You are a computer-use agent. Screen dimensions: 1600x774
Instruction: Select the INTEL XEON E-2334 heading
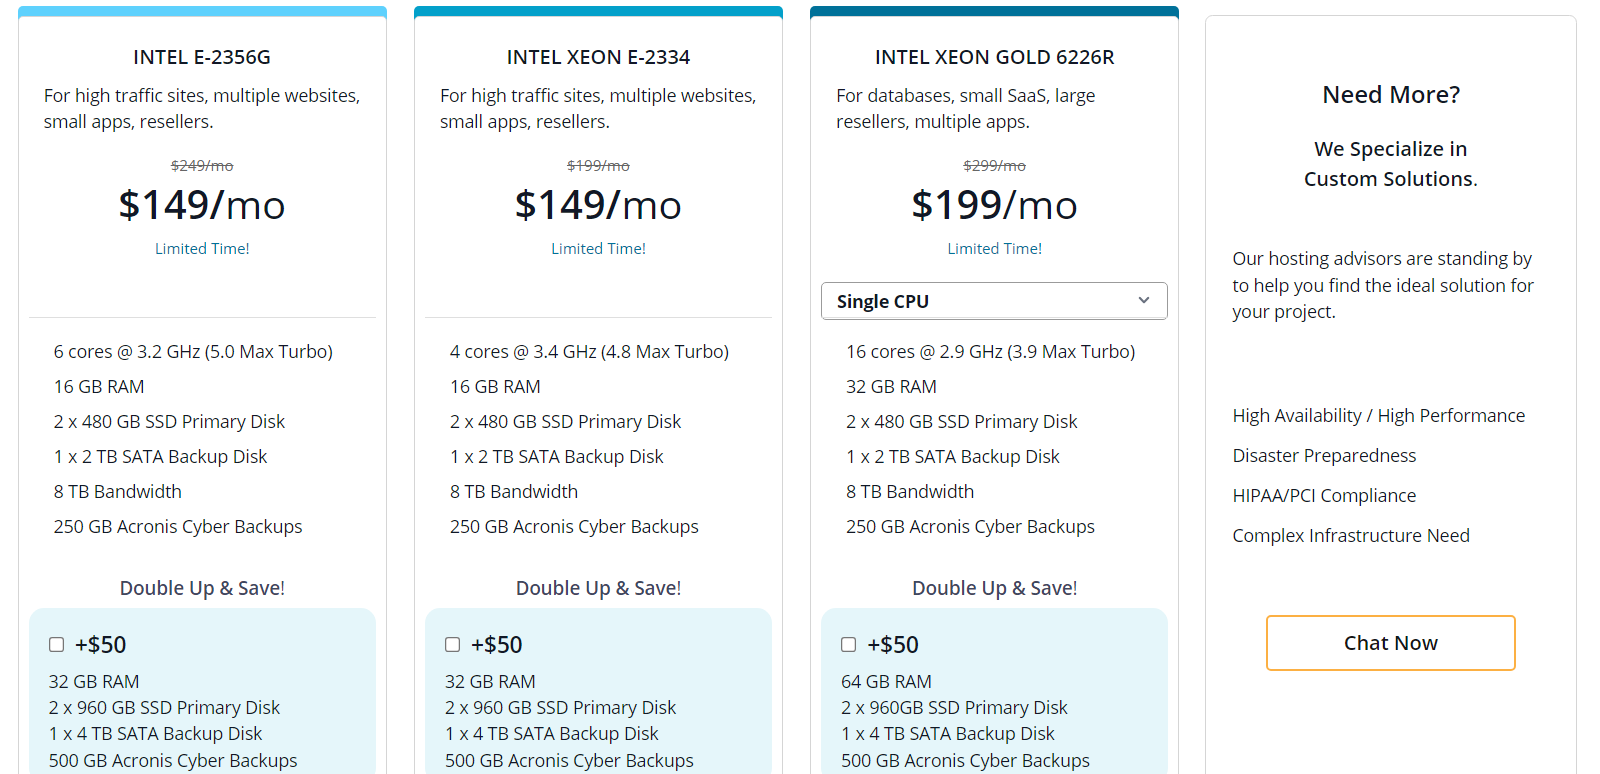tap(598, 57)
